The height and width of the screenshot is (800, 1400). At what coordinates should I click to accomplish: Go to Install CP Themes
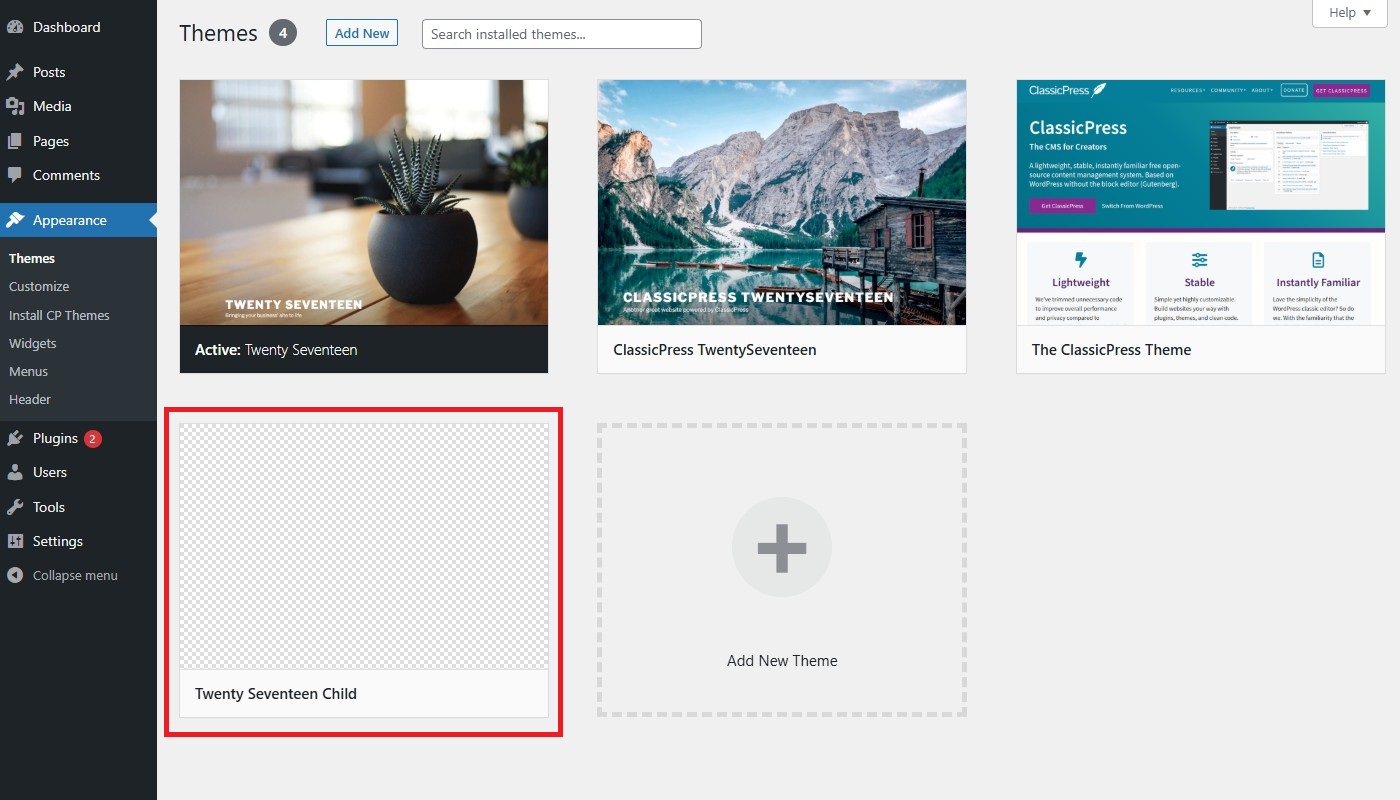pos(59,315)
